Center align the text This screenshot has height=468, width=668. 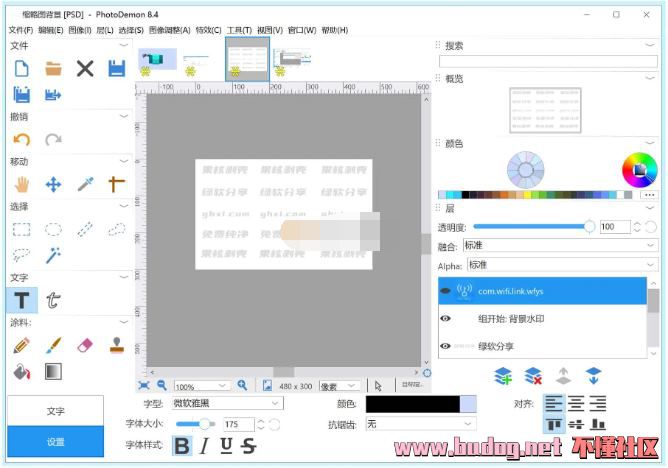point(576,403)
